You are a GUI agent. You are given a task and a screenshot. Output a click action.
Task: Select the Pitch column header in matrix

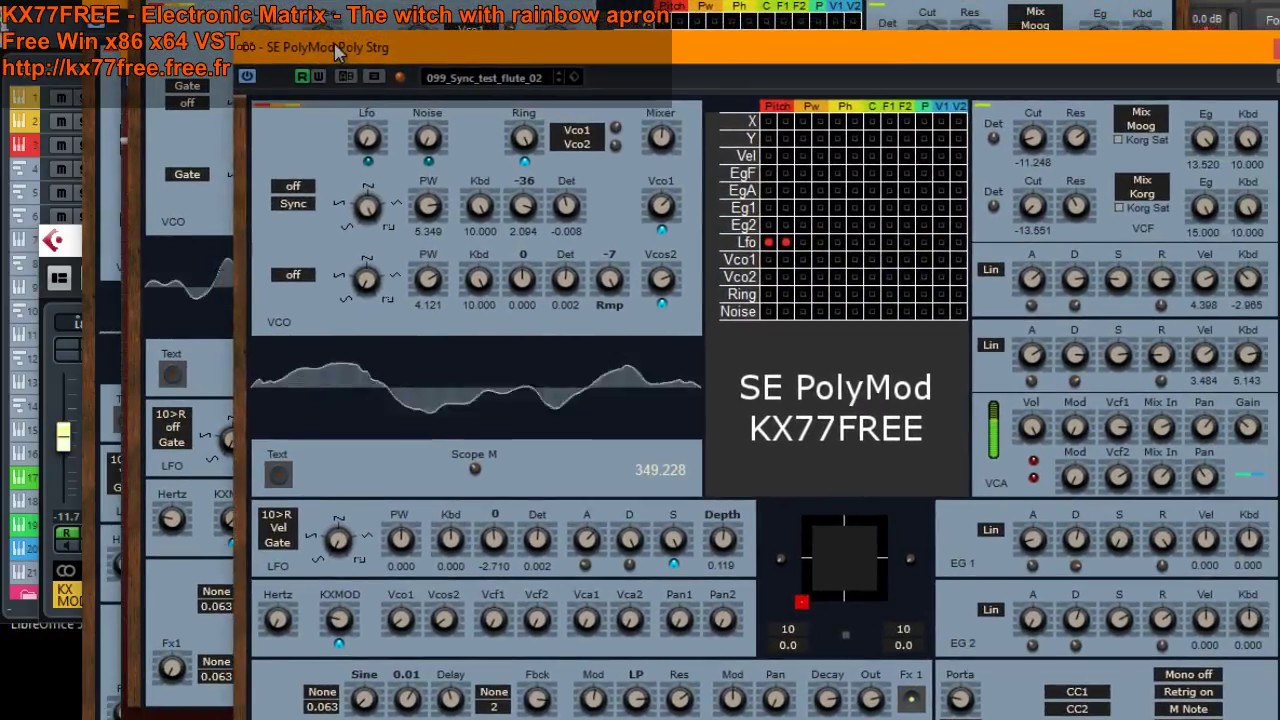click(777, 106)
